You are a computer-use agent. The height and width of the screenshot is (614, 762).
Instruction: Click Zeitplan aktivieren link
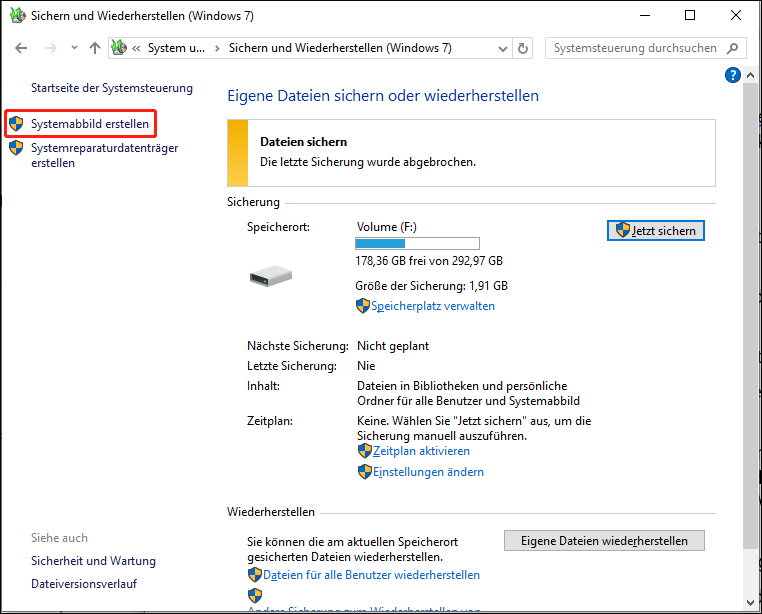[x=421, y=451]
